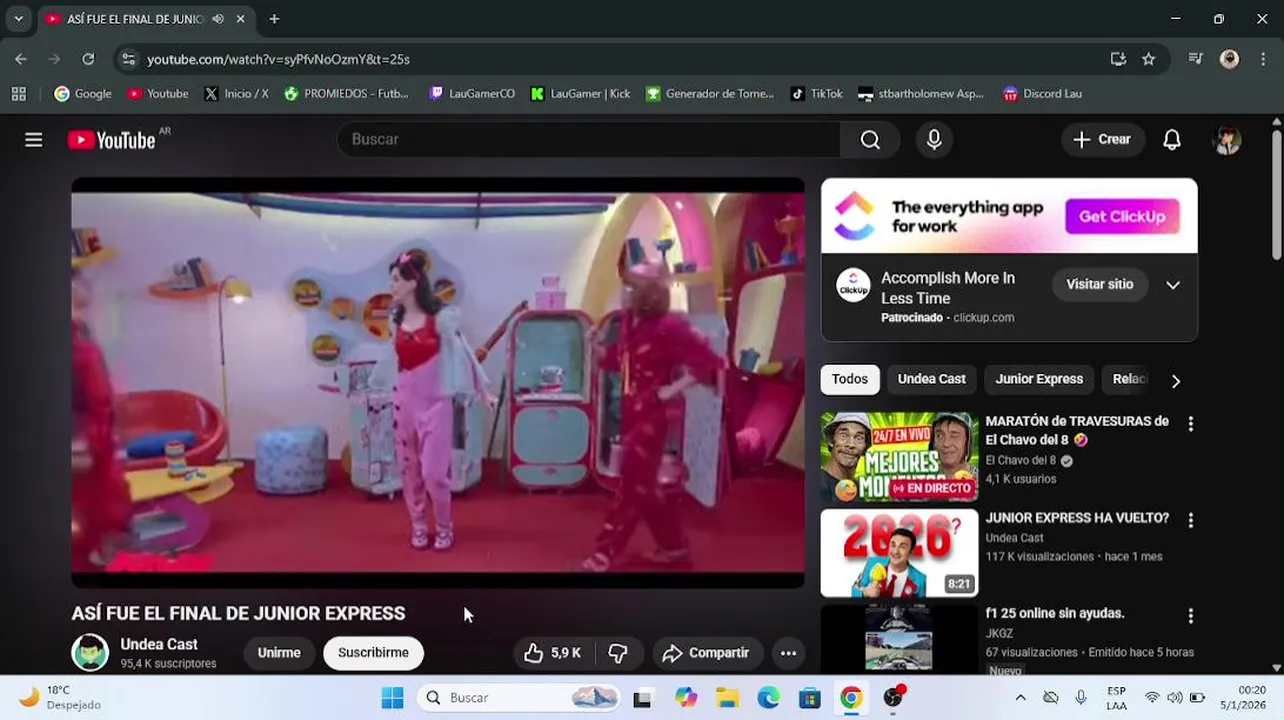Dislike the video

(x=619, y=653)
